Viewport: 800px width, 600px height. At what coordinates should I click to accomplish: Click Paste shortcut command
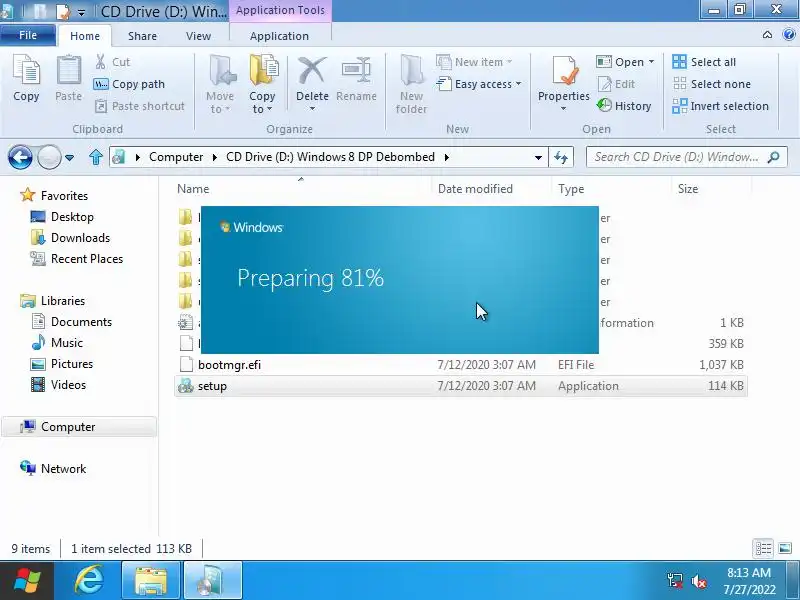(140, 106)
